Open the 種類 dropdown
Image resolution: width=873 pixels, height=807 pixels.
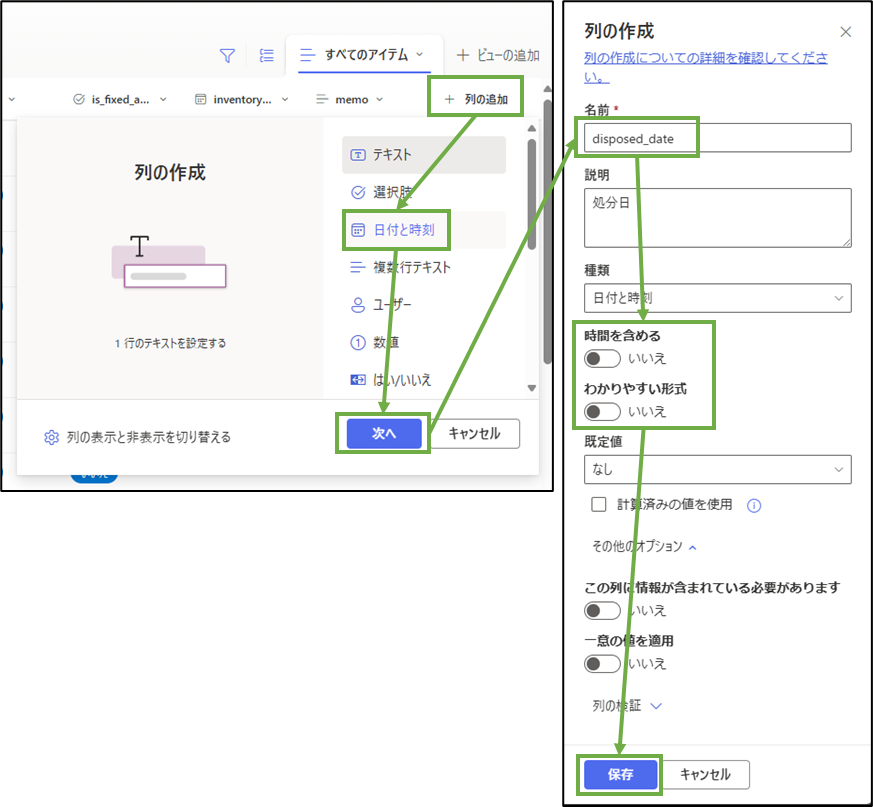pos(718,298)
